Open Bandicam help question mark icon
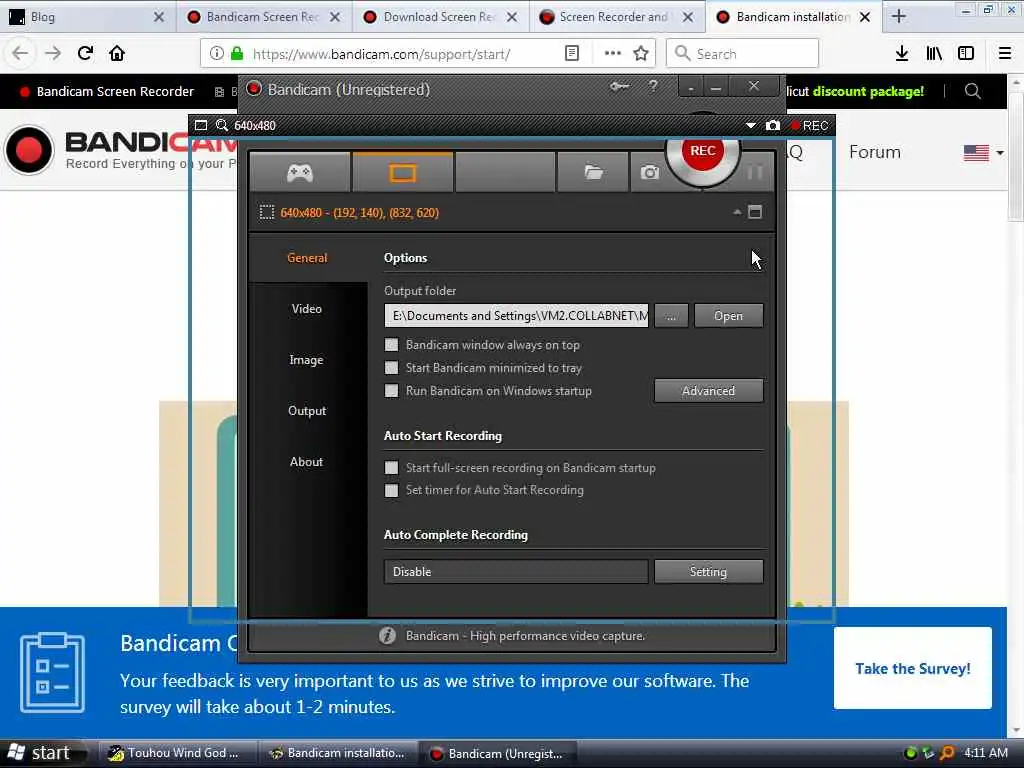Image resolution: width=1024 pixels, height=768 pixels. point(653,86)
